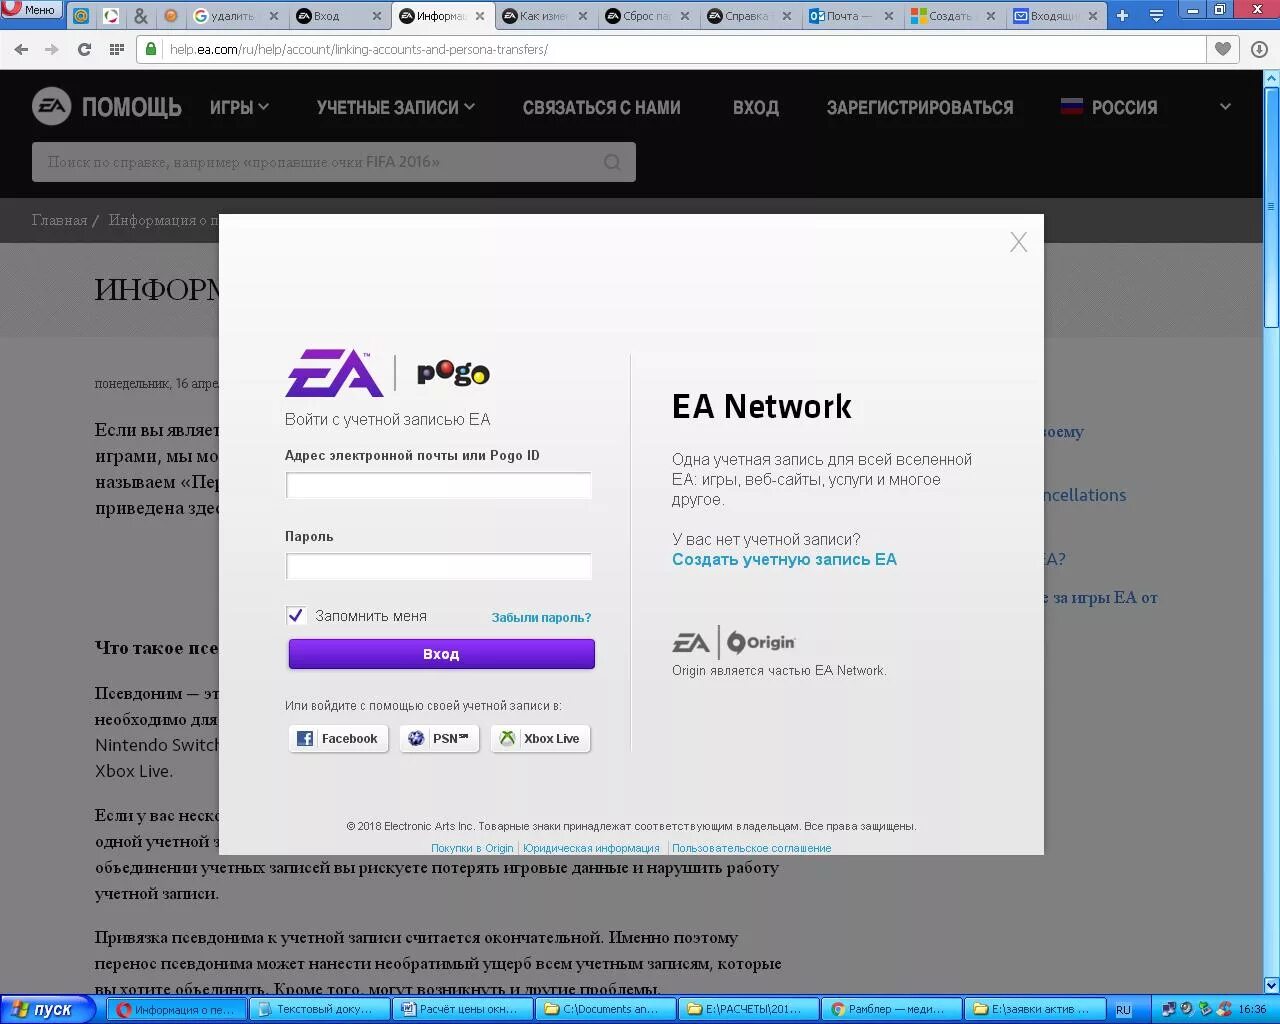The width and height of the screenshot is (1280, 1024).
Task: Expand the РОССИЯ region chevron
Action: coord(1225,107)
